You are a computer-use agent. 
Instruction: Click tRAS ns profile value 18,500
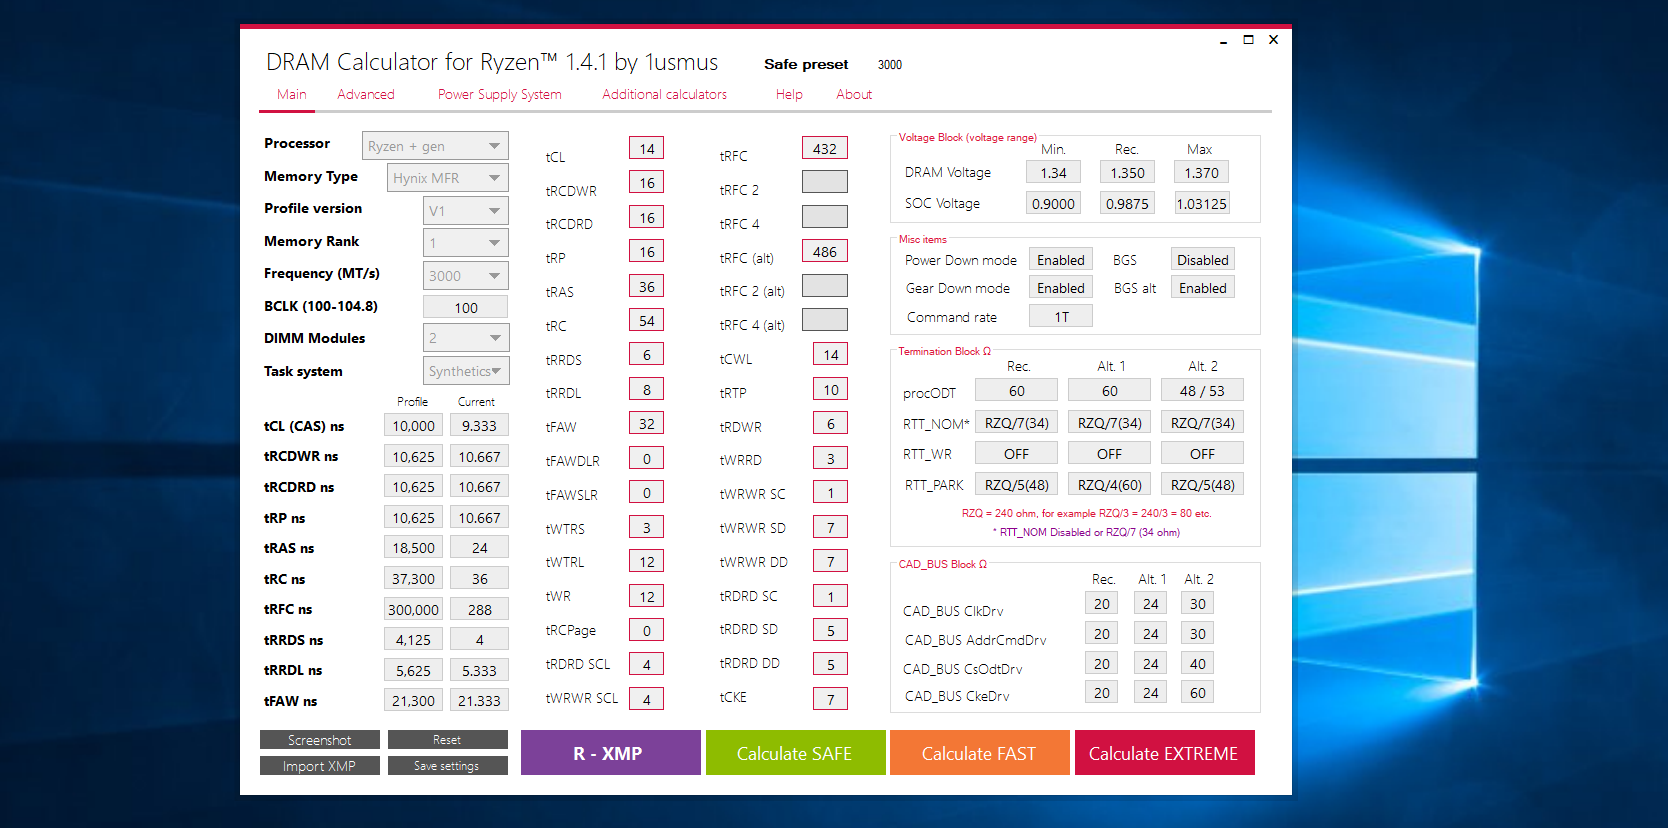coord(413,548)
